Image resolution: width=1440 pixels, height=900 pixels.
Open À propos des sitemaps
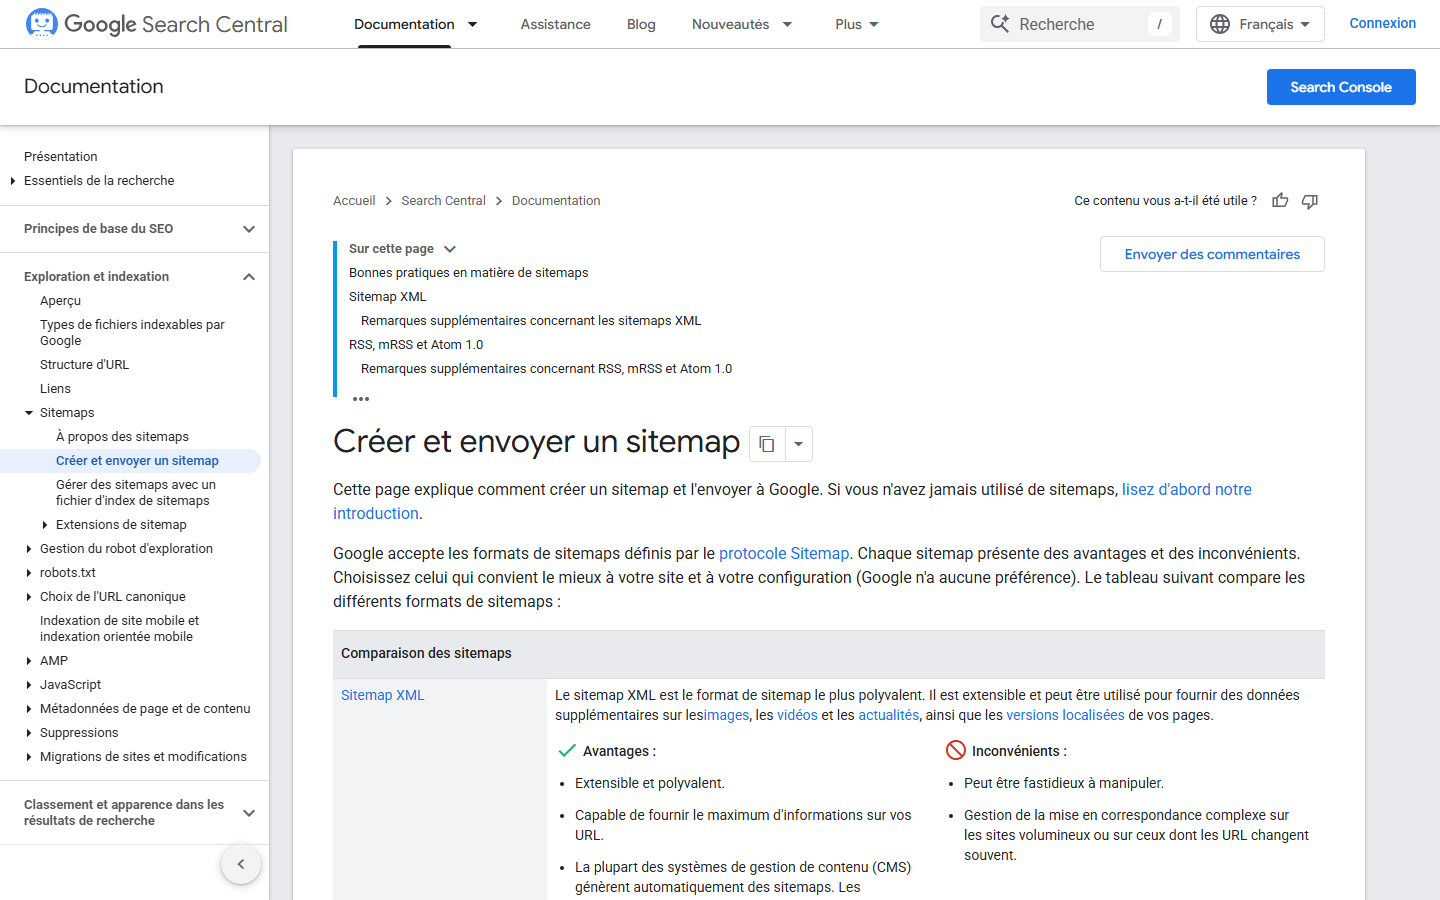point(122,437)
